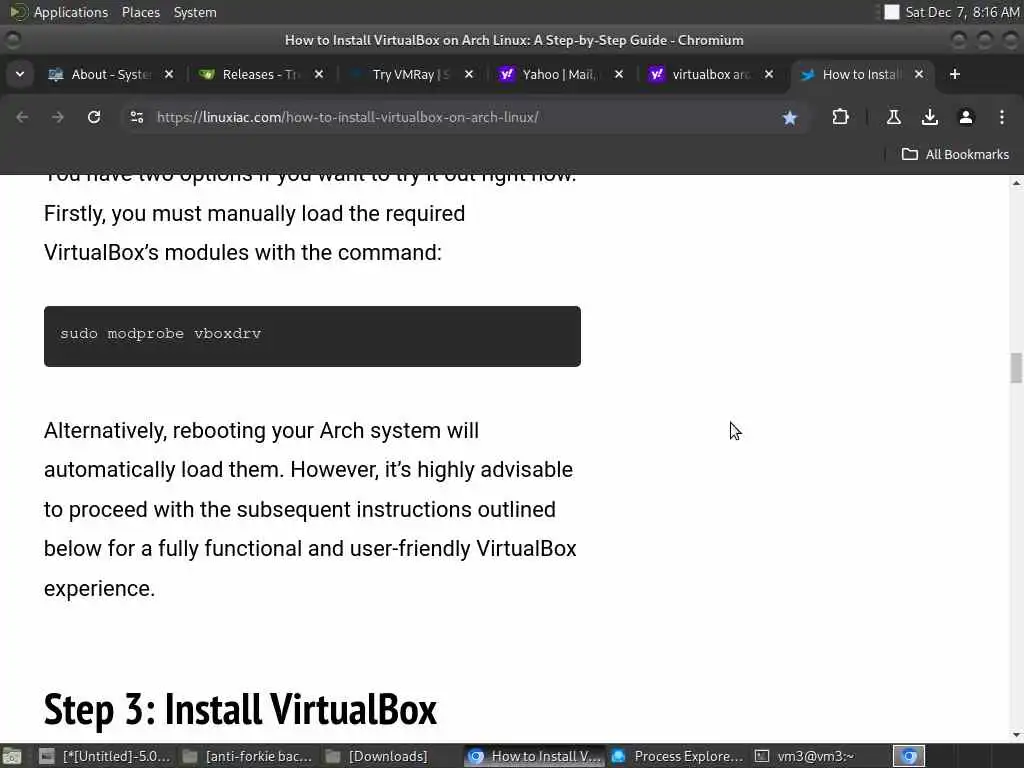This screenshot has width=1024, height=768.
Task: Click the window menu icon in title bar
Action: point(12,40)
